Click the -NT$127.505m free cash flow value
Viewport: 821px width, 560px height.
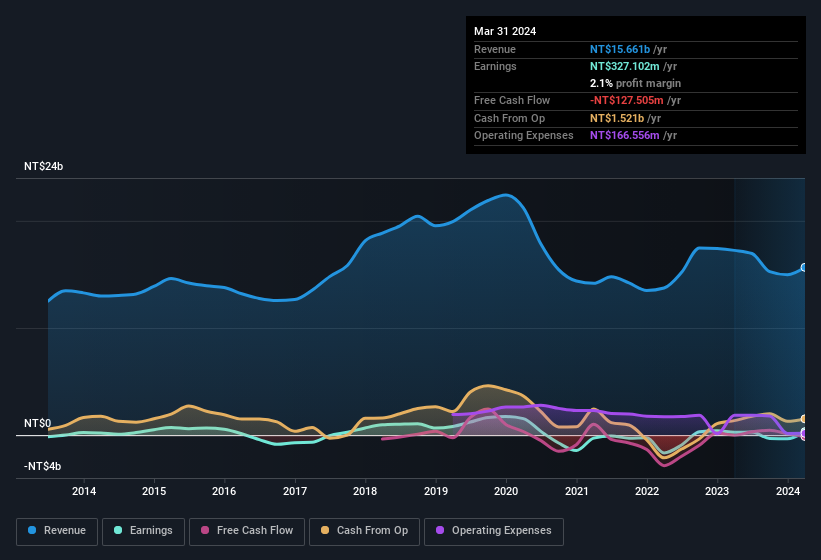tap(627, 100)
